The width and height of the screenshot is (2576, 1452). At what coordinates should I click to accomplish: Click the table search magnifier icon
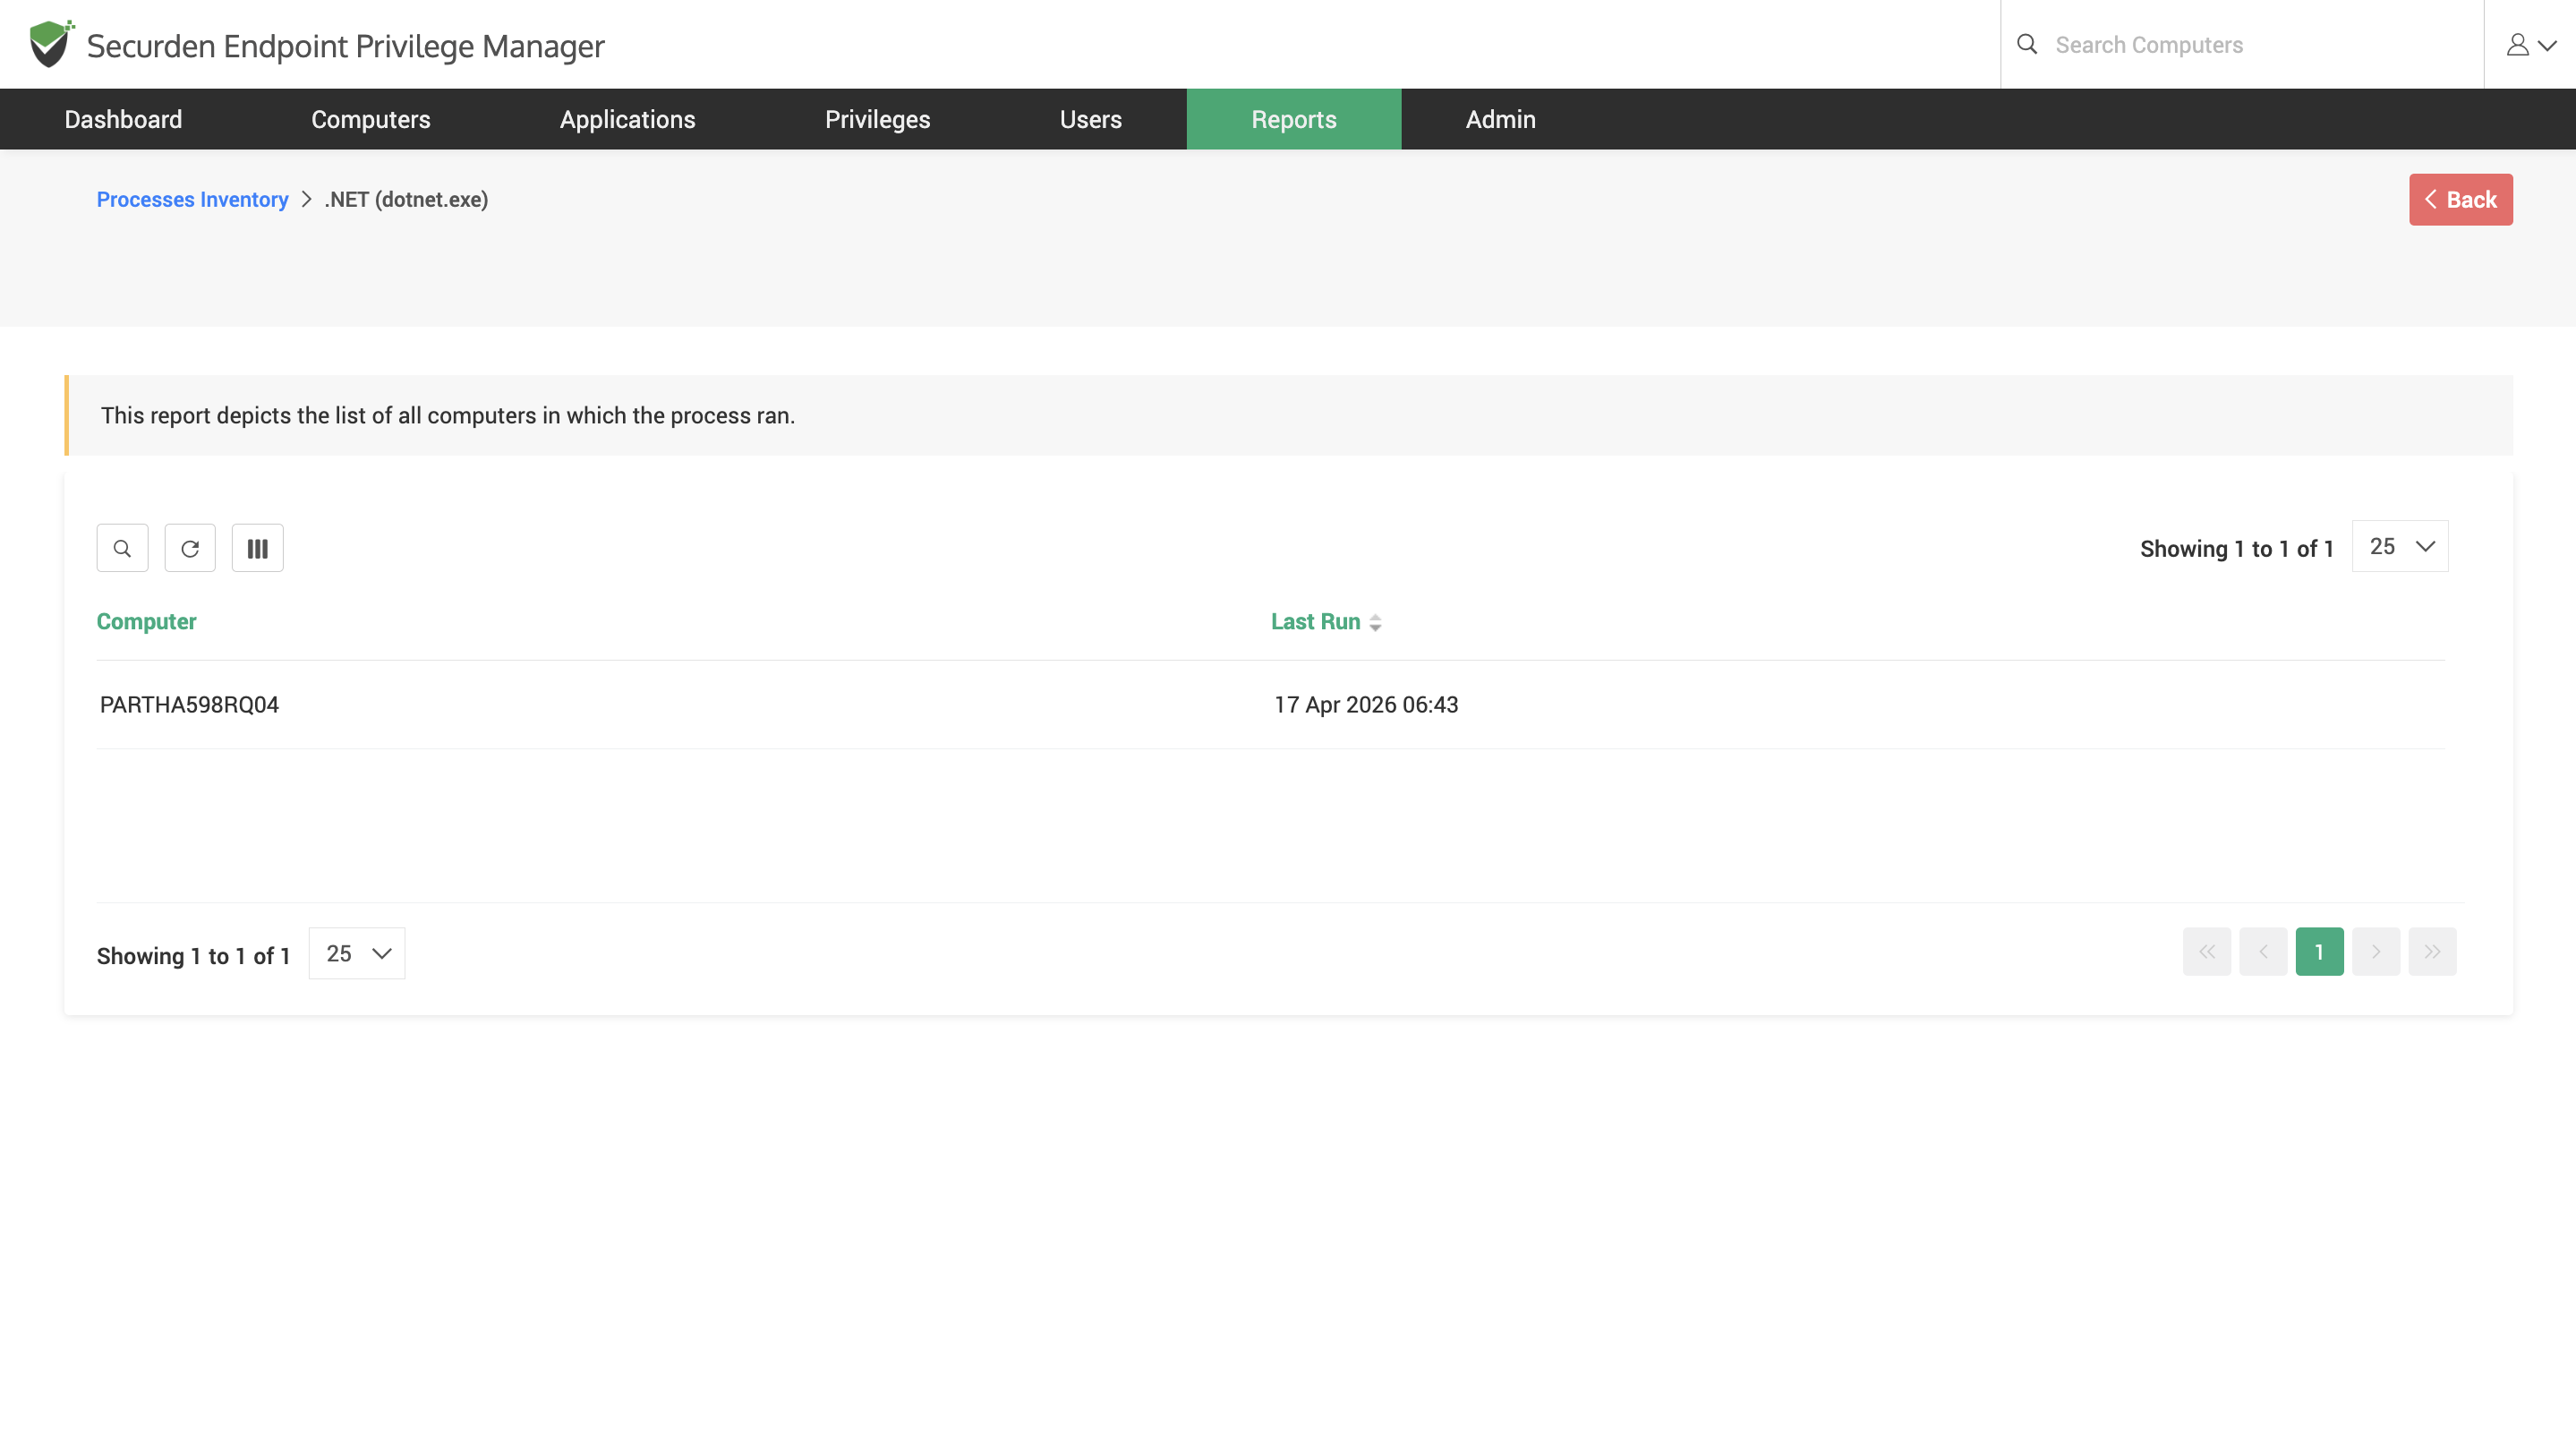122,548
